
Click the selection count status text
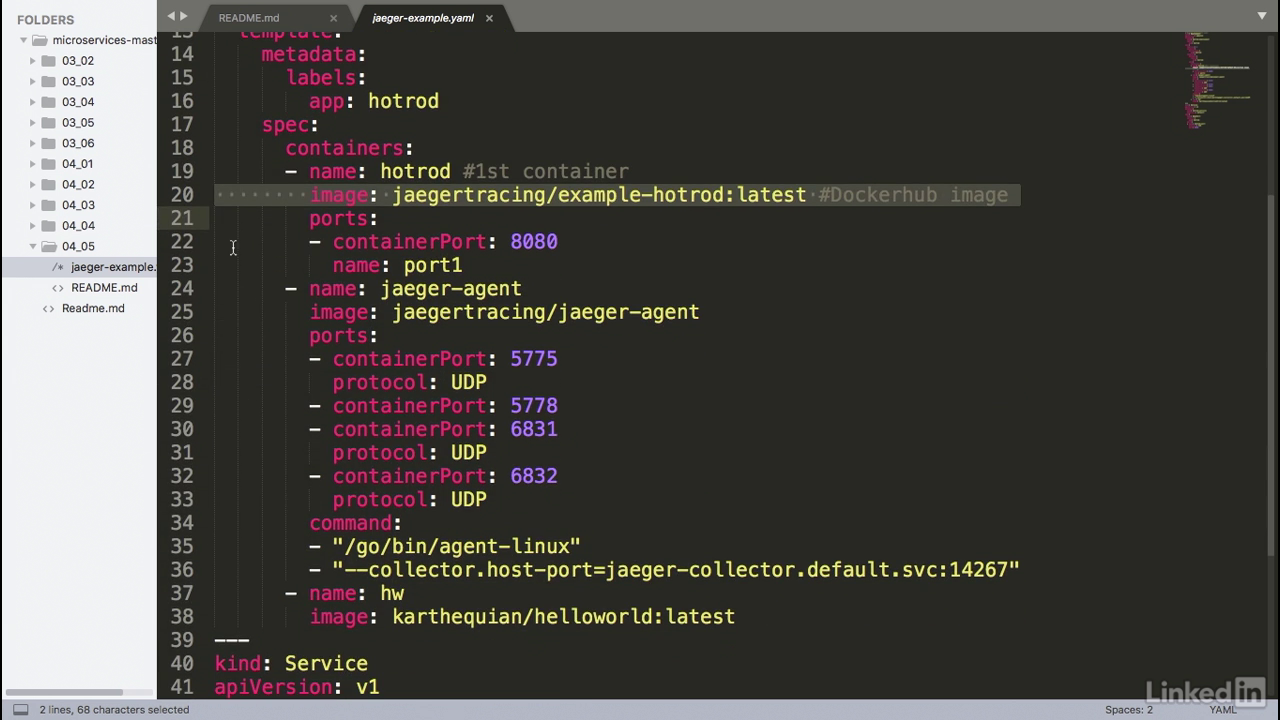114,710
